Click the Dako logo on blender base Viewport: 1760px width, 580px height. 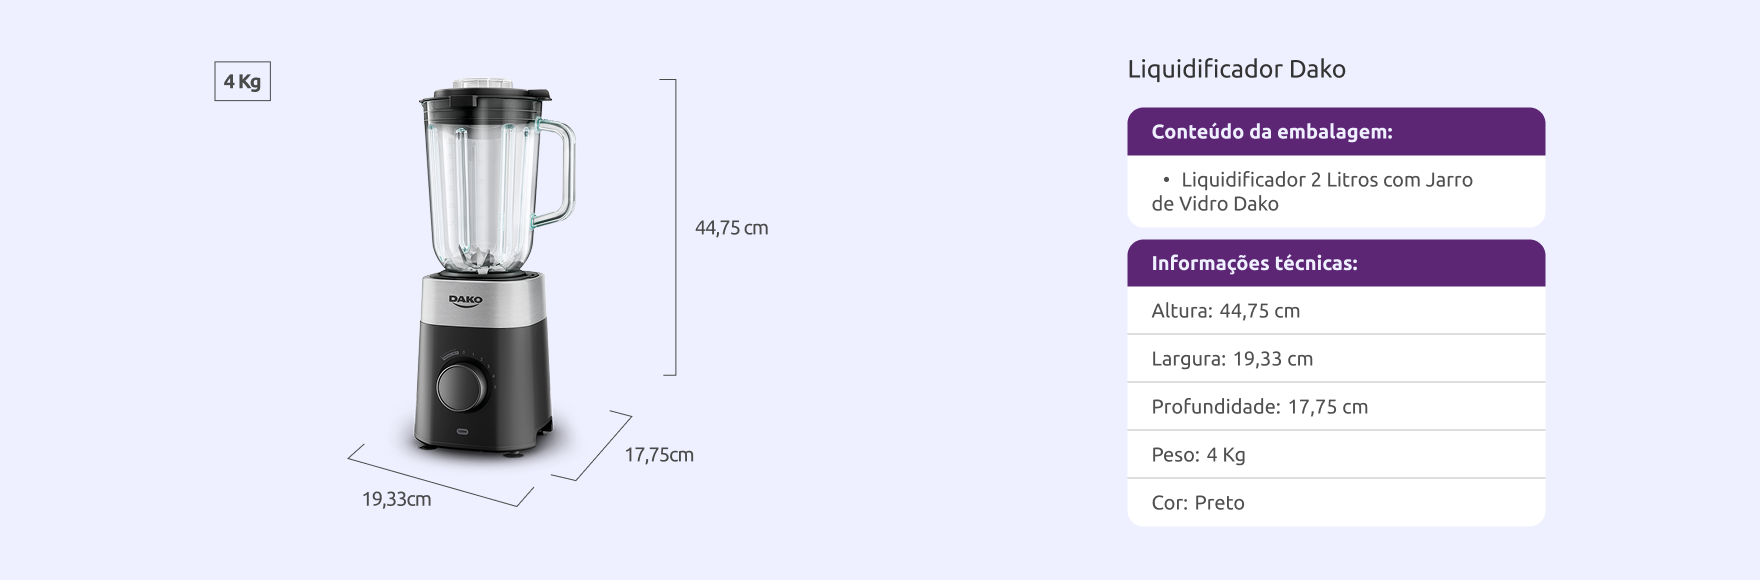[x=465, y=300]
